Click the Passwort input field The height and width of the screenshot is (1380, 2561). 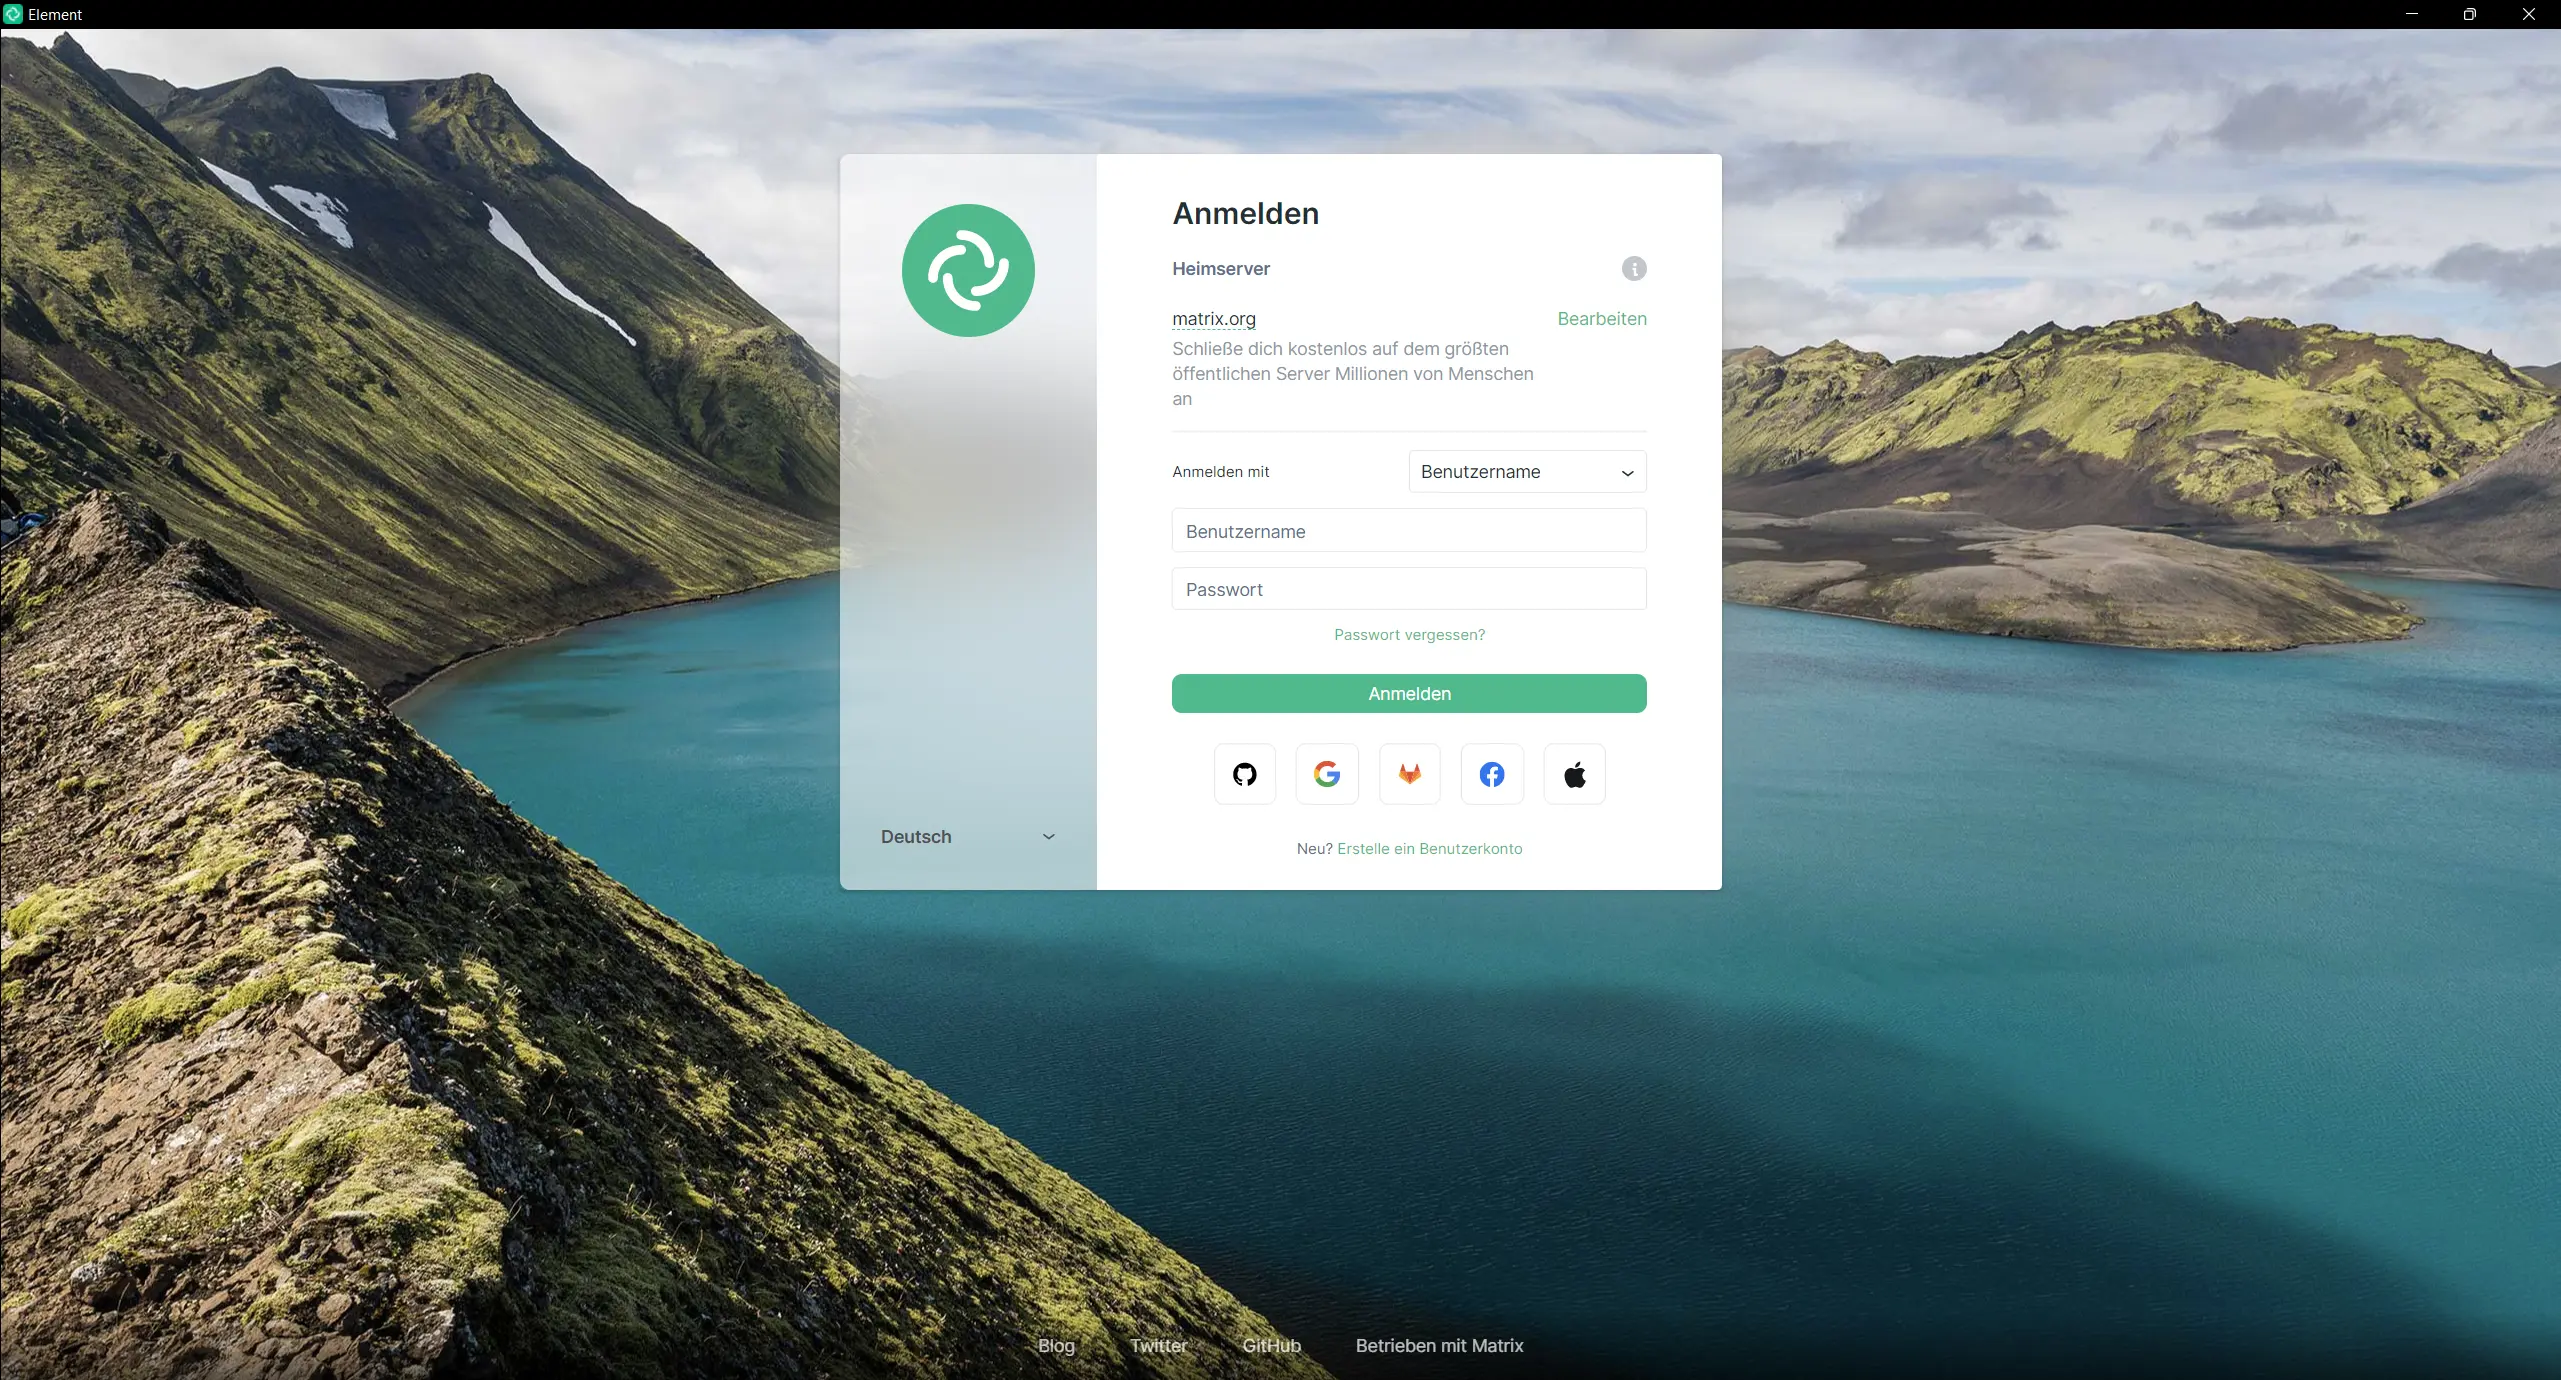(1409, 589)
